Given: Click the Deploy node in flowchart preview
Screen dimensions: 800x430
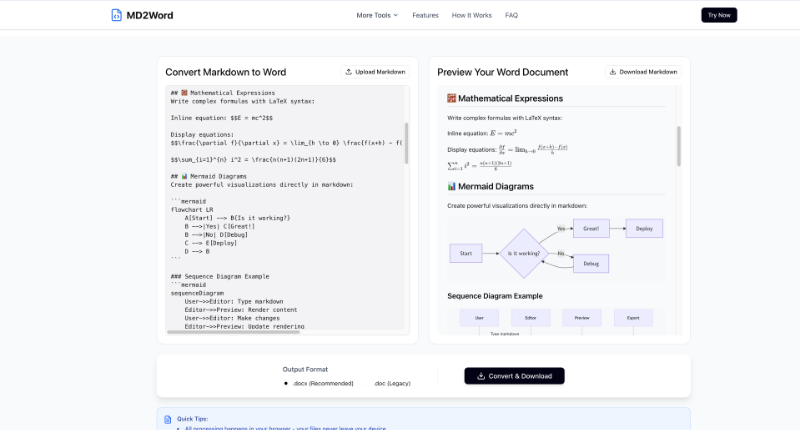Looking at the screenshot, I should (644, 229).
